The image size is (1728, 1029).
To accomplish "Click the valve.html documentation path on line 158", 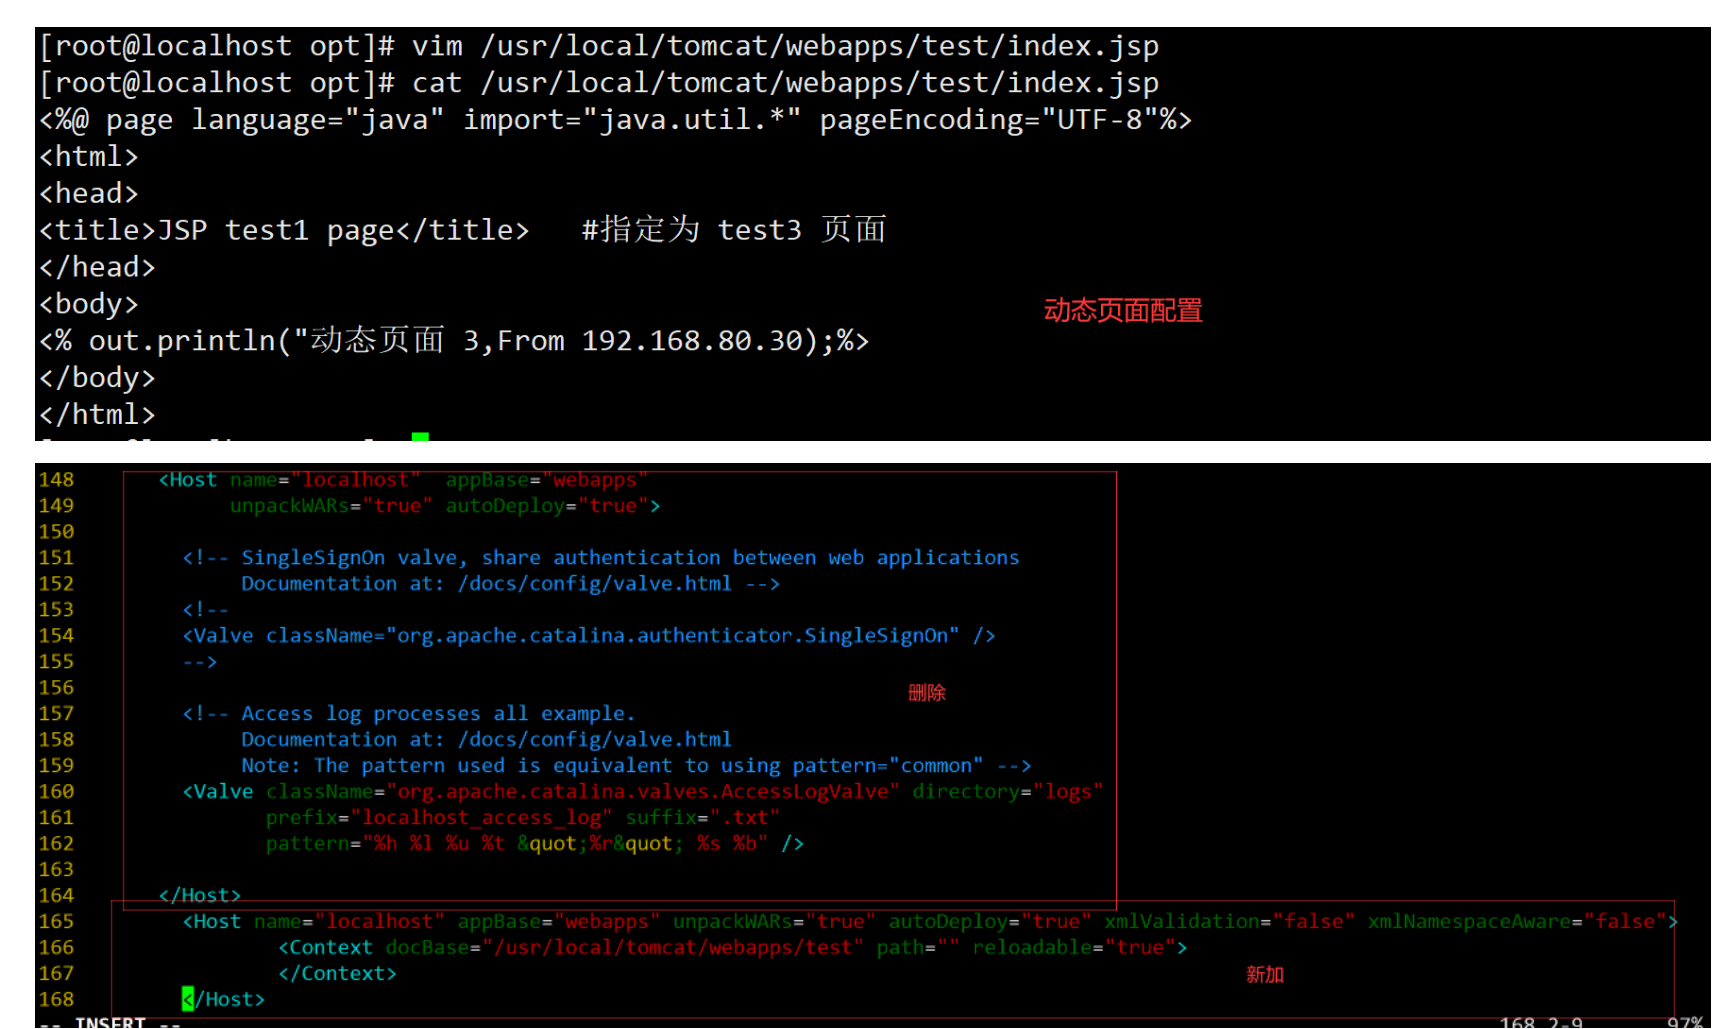I will (595, 740).
